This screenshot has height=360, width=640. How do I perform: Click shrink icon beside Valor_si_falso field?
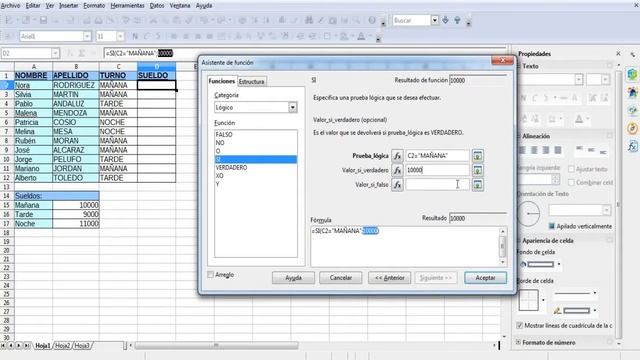click(478, 184)
